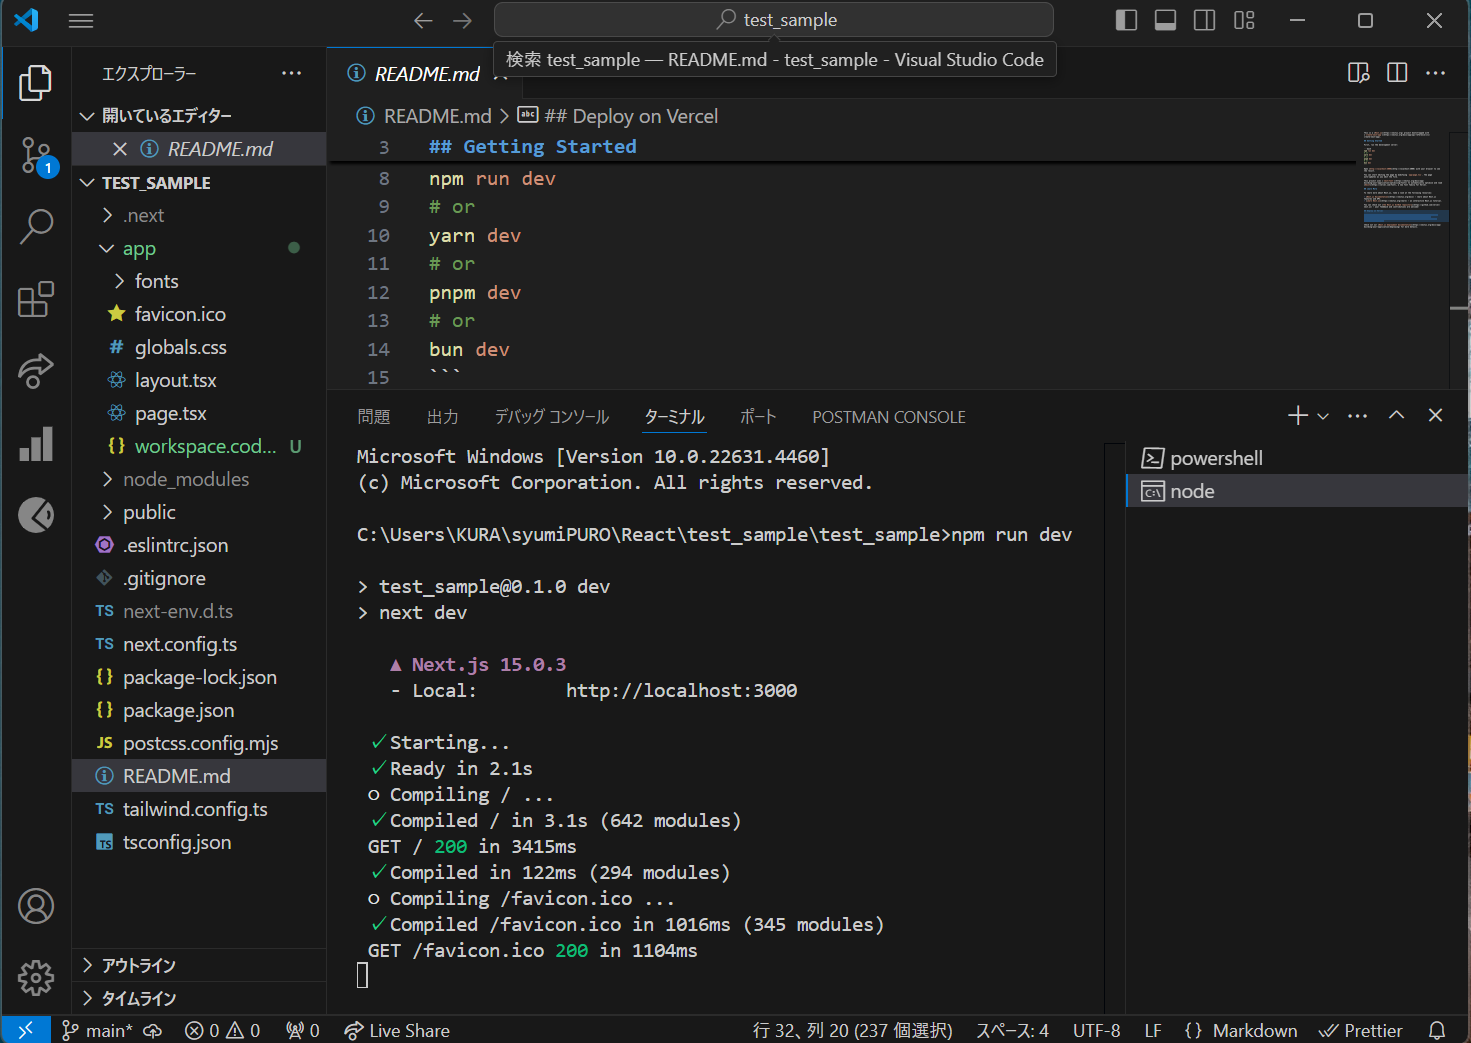The image size is (1471, 1043).
Task: Publish or sync changes cloud icon
Action: tap(153, 1030)
